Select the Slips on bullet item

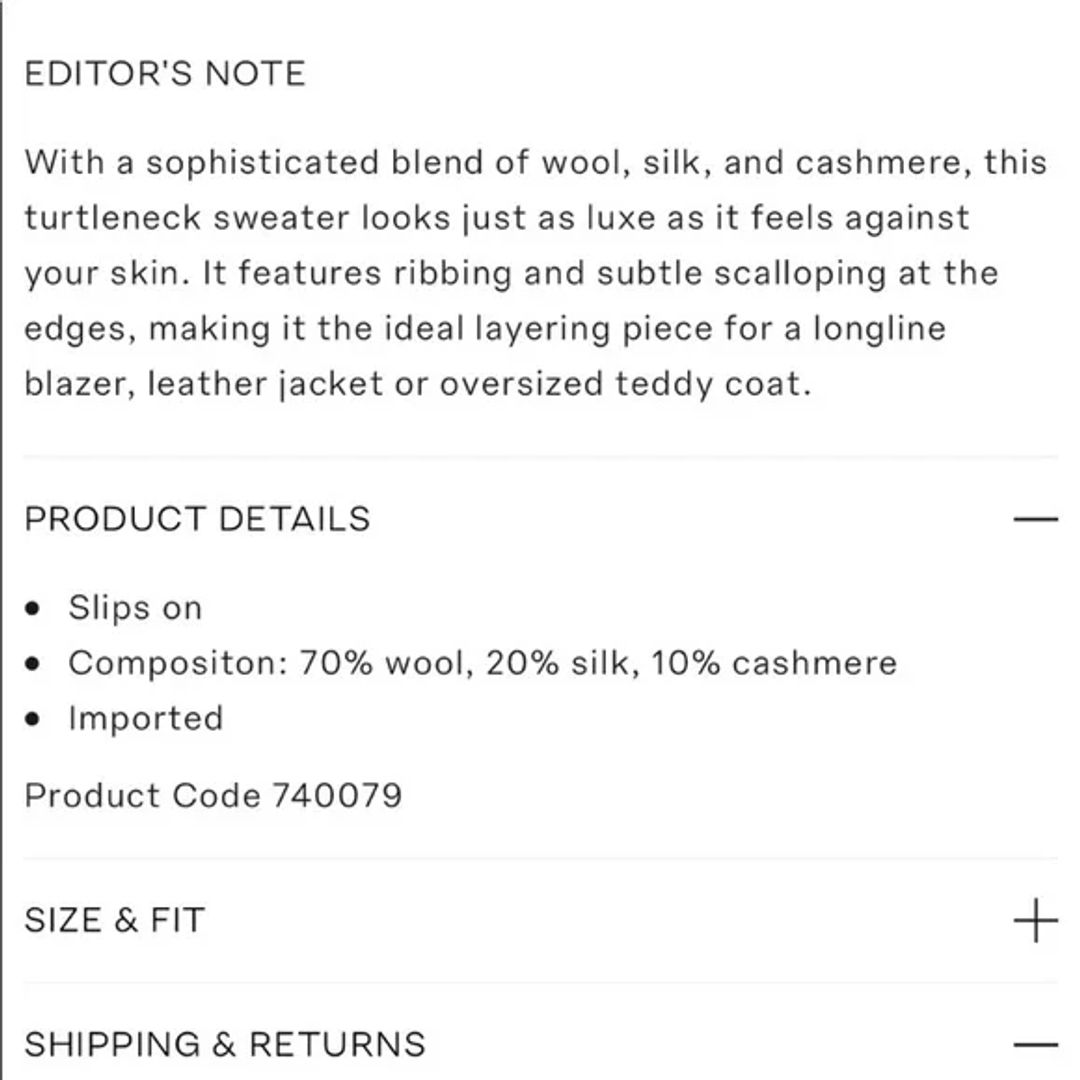(134, 607)
